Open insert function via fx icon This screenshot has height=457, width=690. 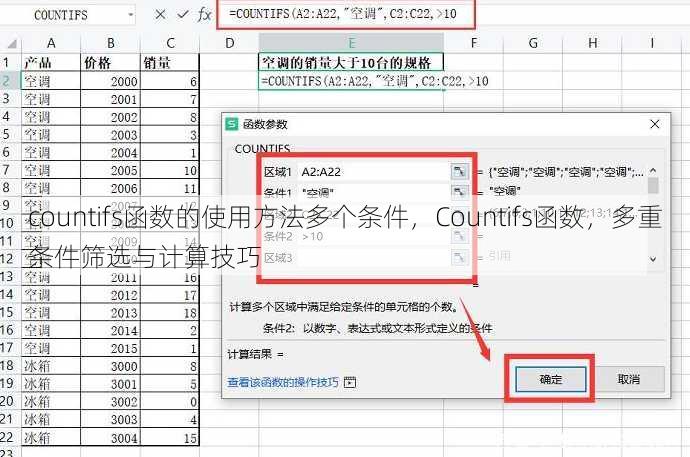[205, 15]
